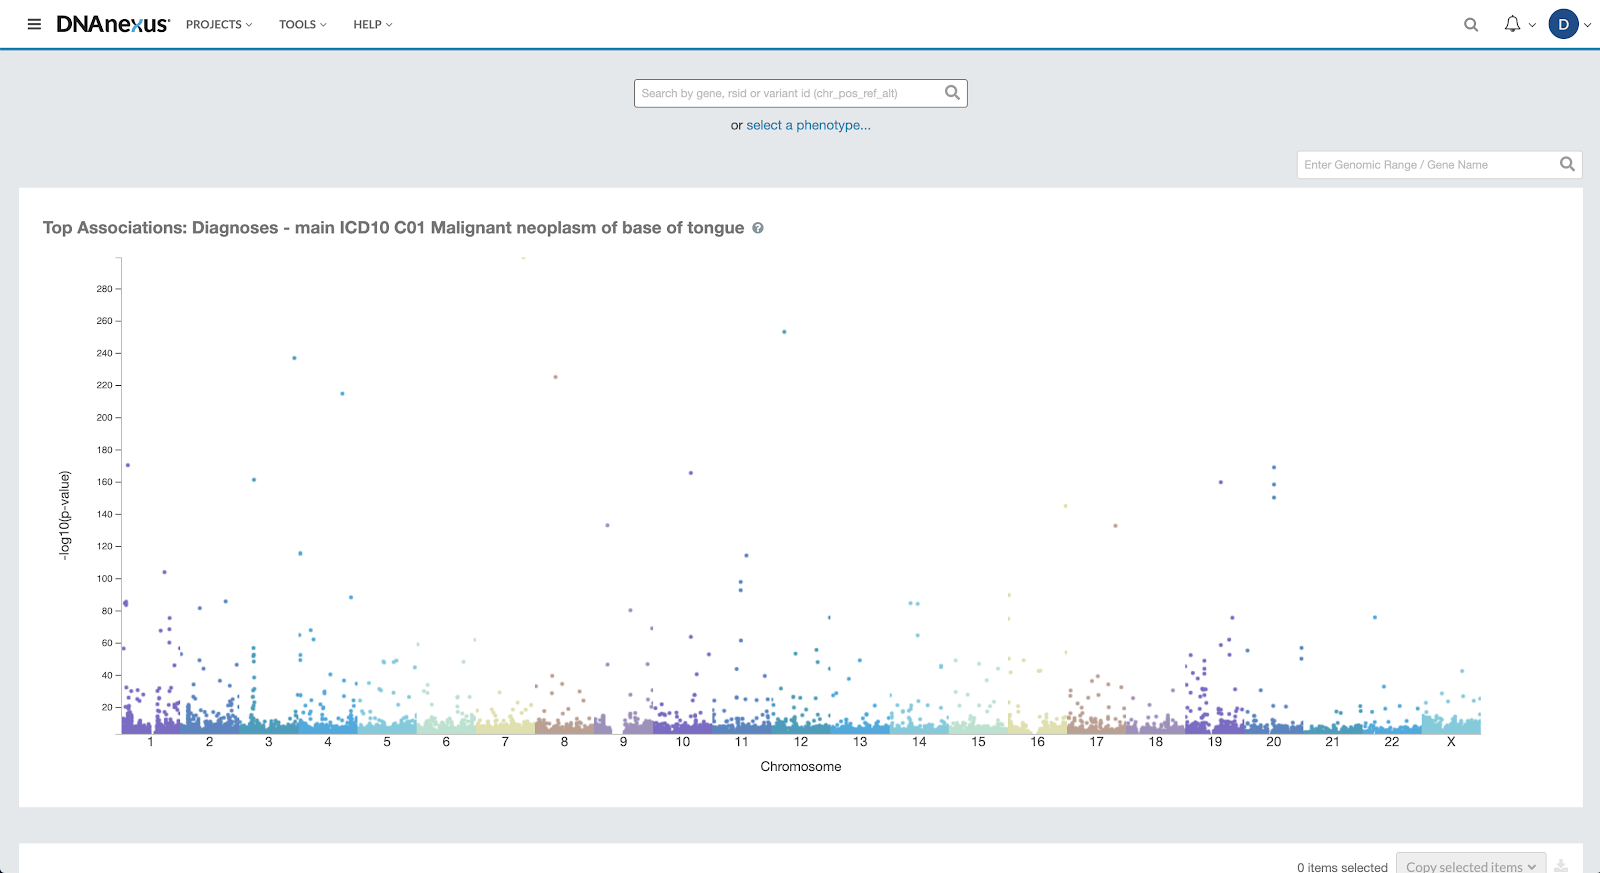Screen dimensions: 1600x873
Task: Click the '12' chromosome axis label
Action: (x=801, y=742)
